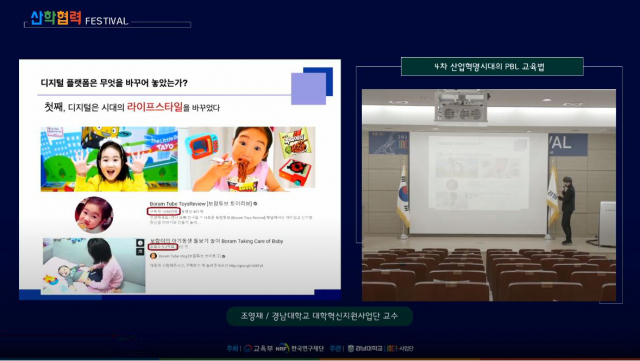Viewport: 640px width, 361px height.
Task: Open the Boram Taking Care of Baby title
Action: [x=216, y=241]
